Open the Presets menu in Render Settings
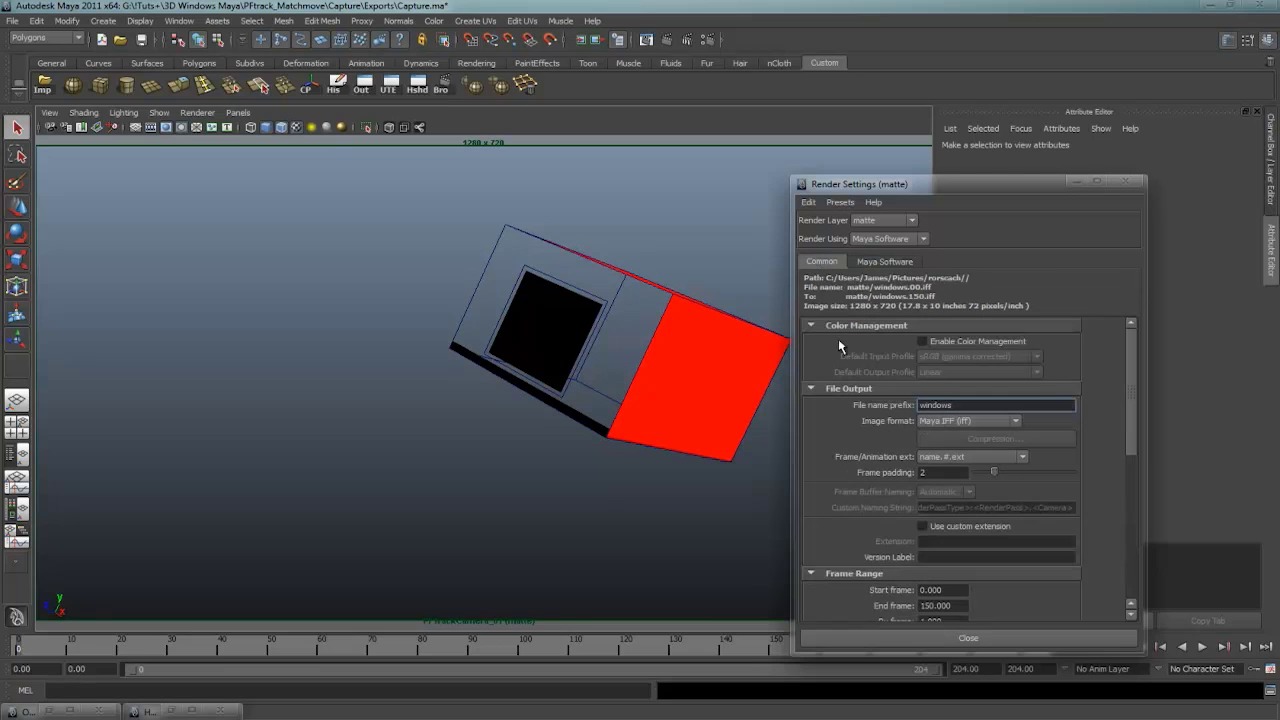The image size is (1280, 720). point(840,202)
